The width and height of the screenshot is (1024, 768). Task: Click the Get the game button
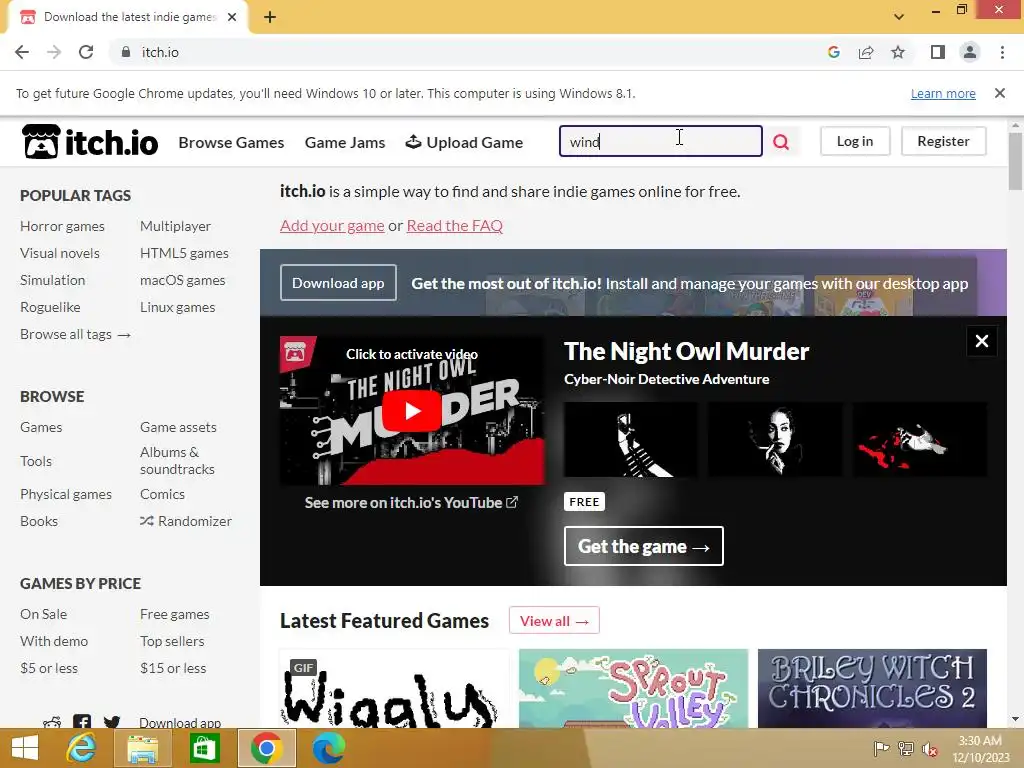coord(644,546)
